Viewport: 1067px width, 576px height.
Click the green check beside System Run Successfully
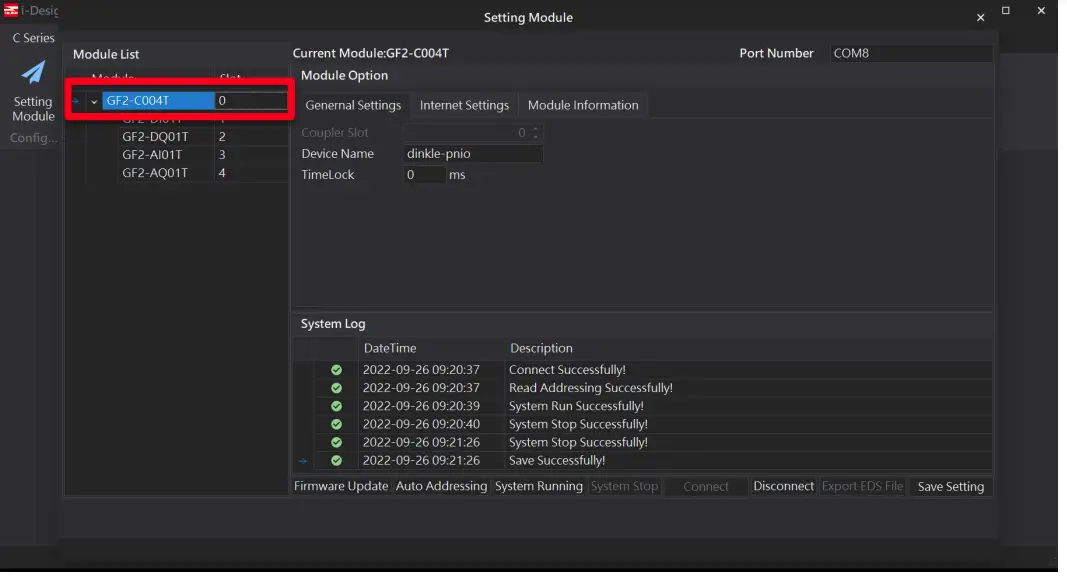point(336,406)
